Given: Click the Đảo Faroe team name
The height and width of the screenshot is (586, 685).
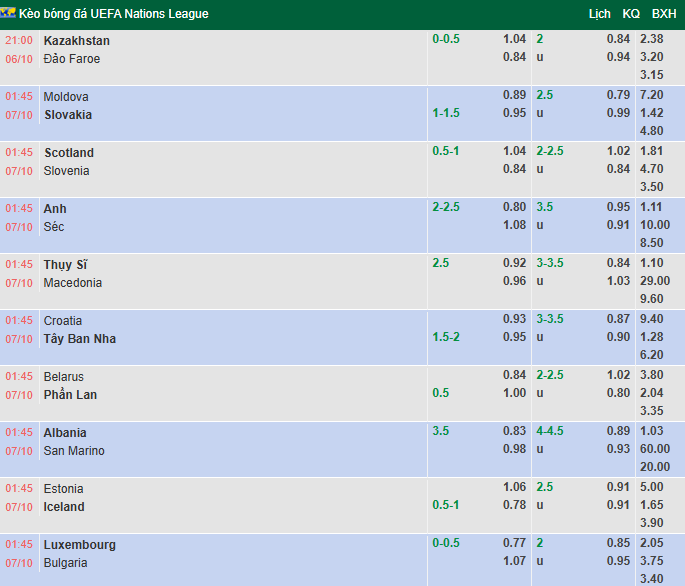Looking at the screenshot, I should pos(72,59).
